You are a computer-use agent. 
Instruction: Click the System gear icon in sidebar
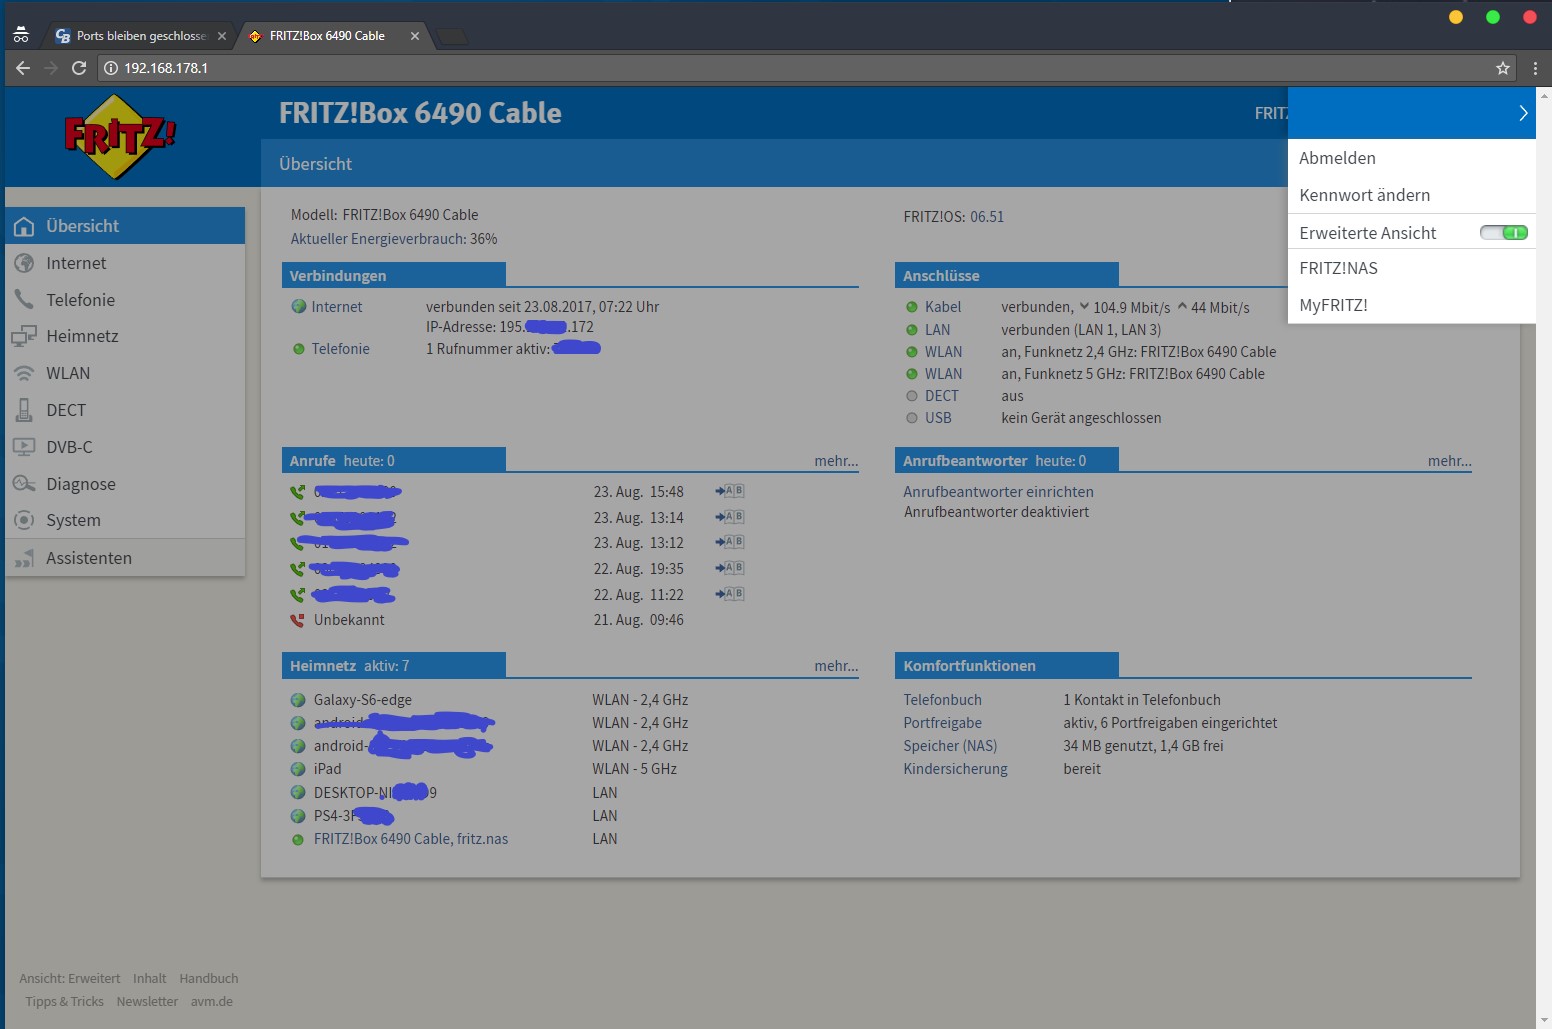[24, 520]
